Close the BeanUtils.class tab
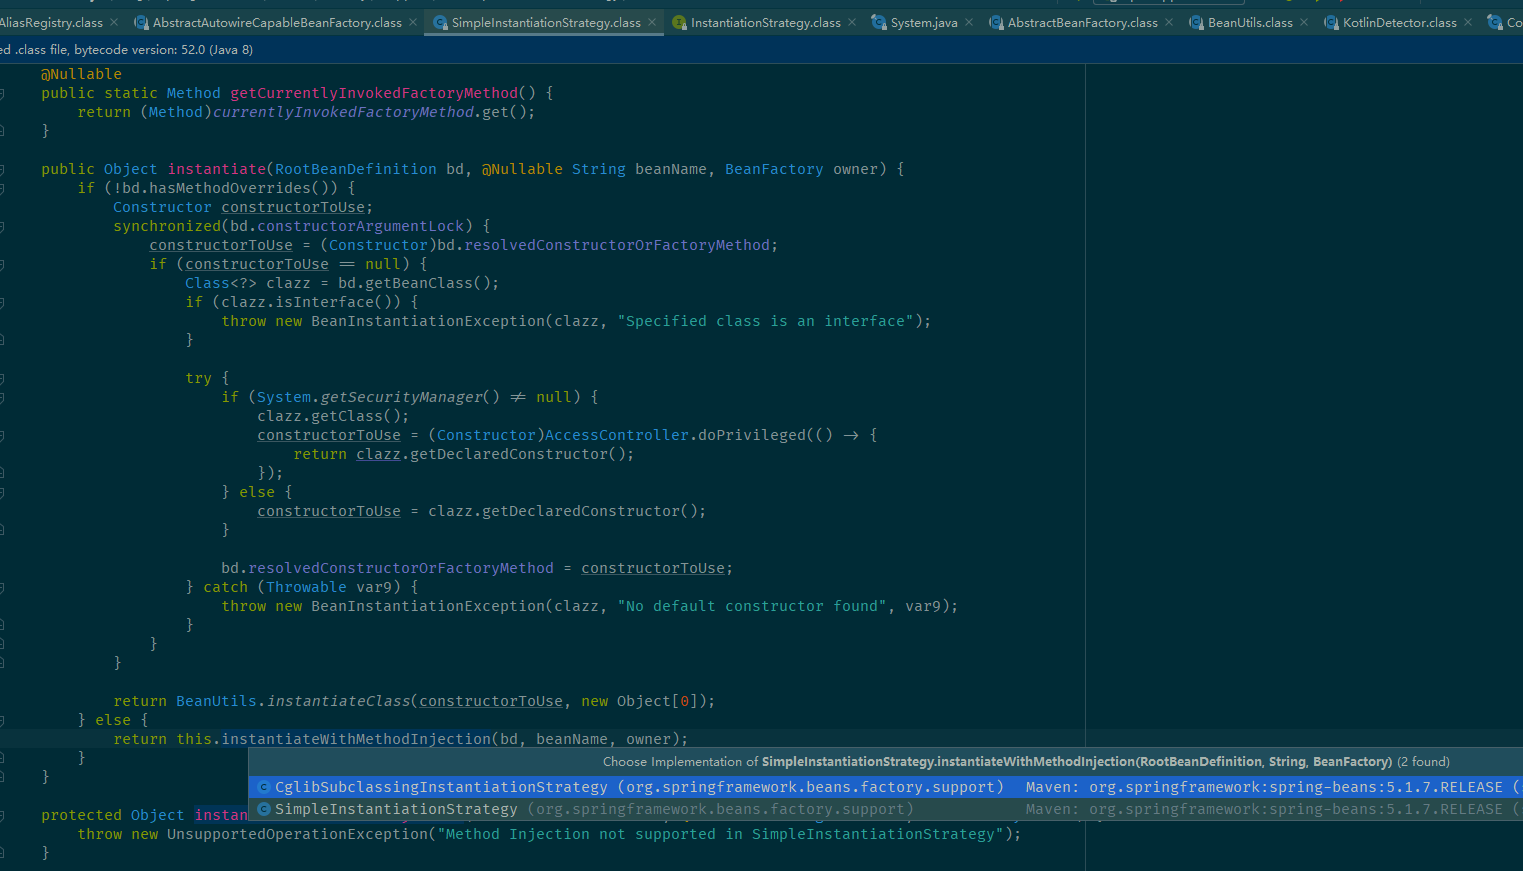The image size is (1523, 871). (1304, 22)
